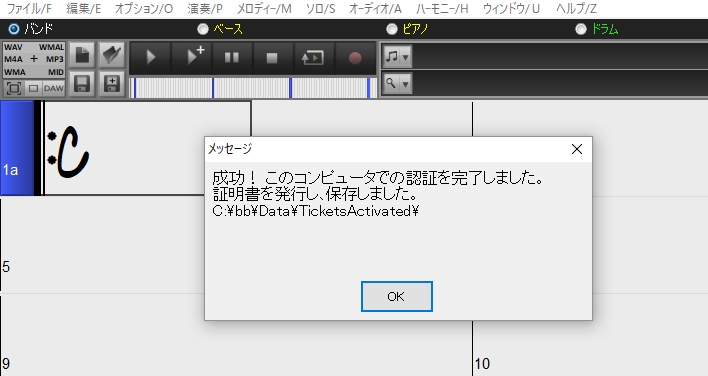Open the ハーモニー/H menu
Screen dimensions: 708x376
[x=442, y=9]
